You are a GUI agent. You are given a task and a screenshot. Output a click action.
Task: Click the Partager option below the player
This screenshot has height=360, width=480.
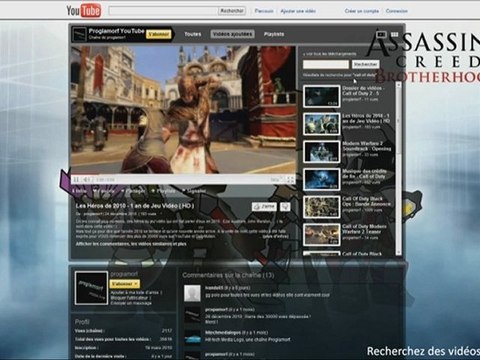[133, 191]
